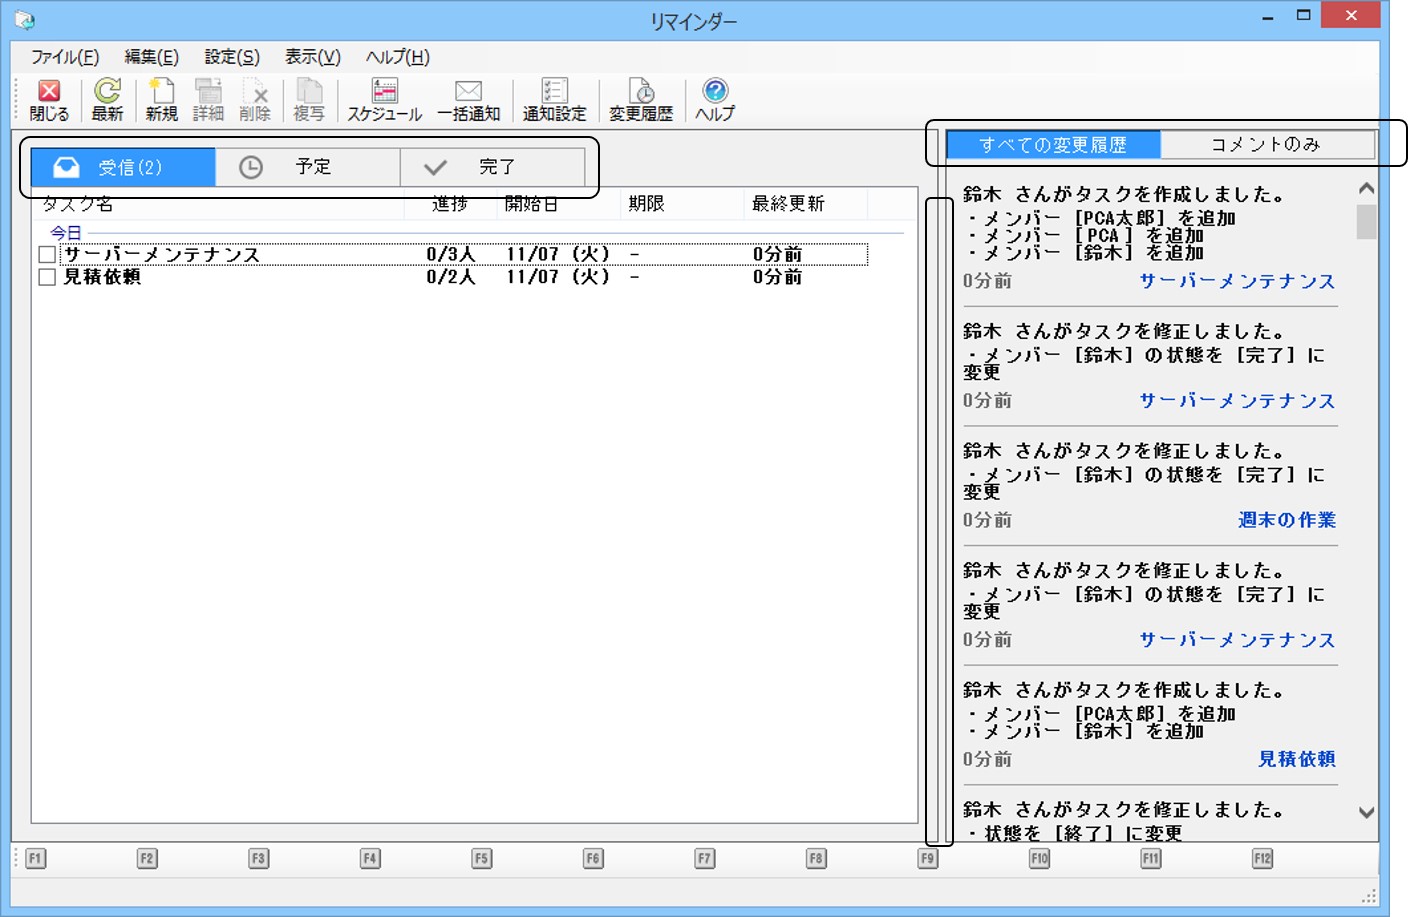Open the 週末の作業 link in history

click(x=1286, y=520)
